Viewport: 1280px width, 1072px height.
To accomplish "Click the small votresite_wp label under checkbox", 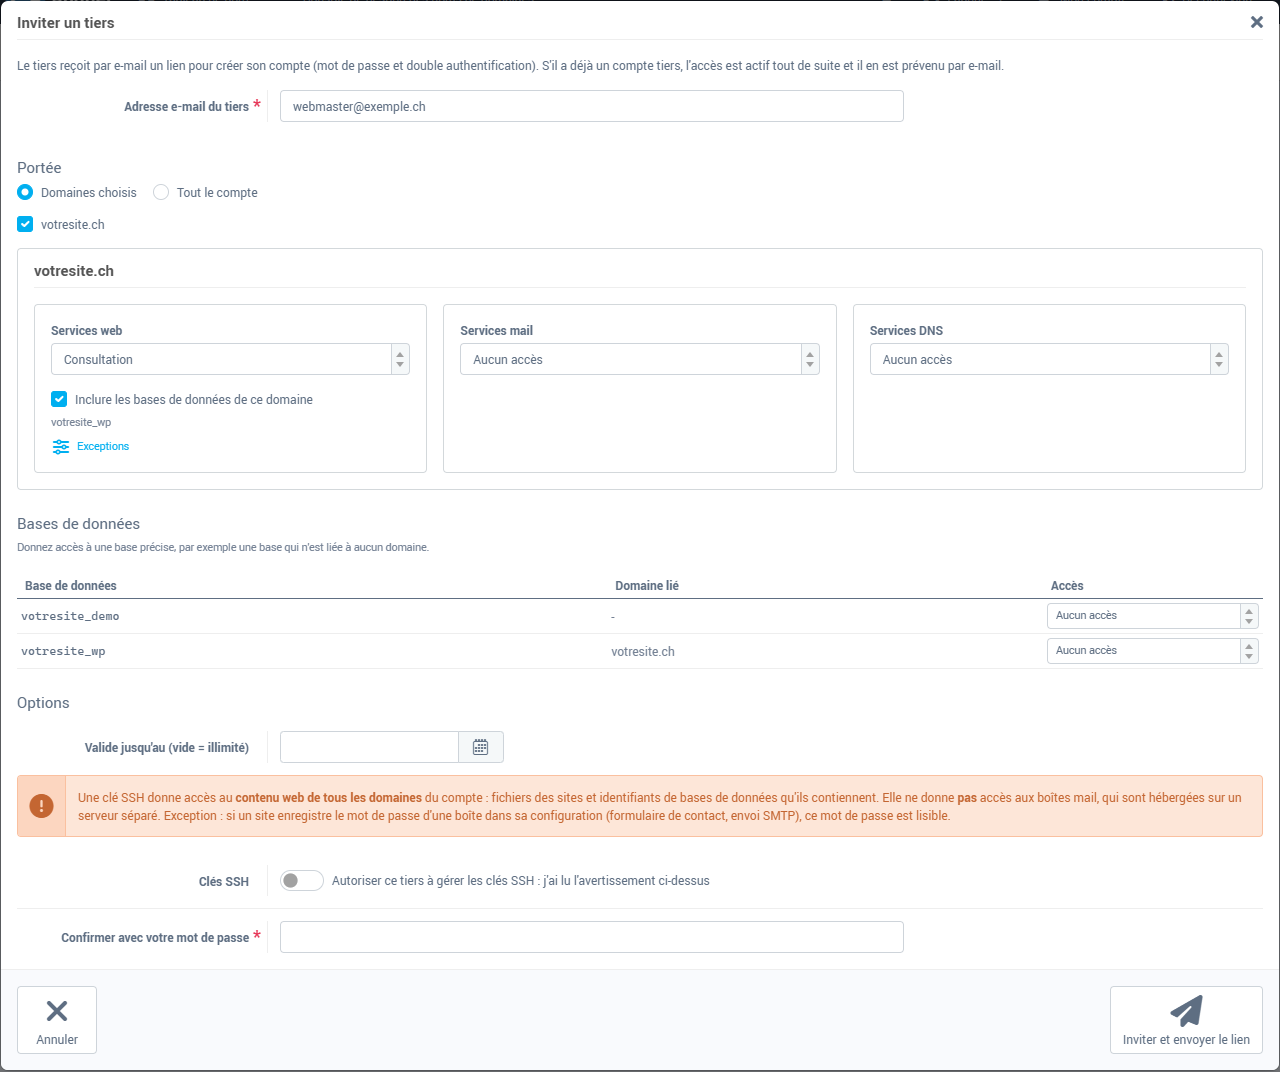I will [x=81, y=422].
